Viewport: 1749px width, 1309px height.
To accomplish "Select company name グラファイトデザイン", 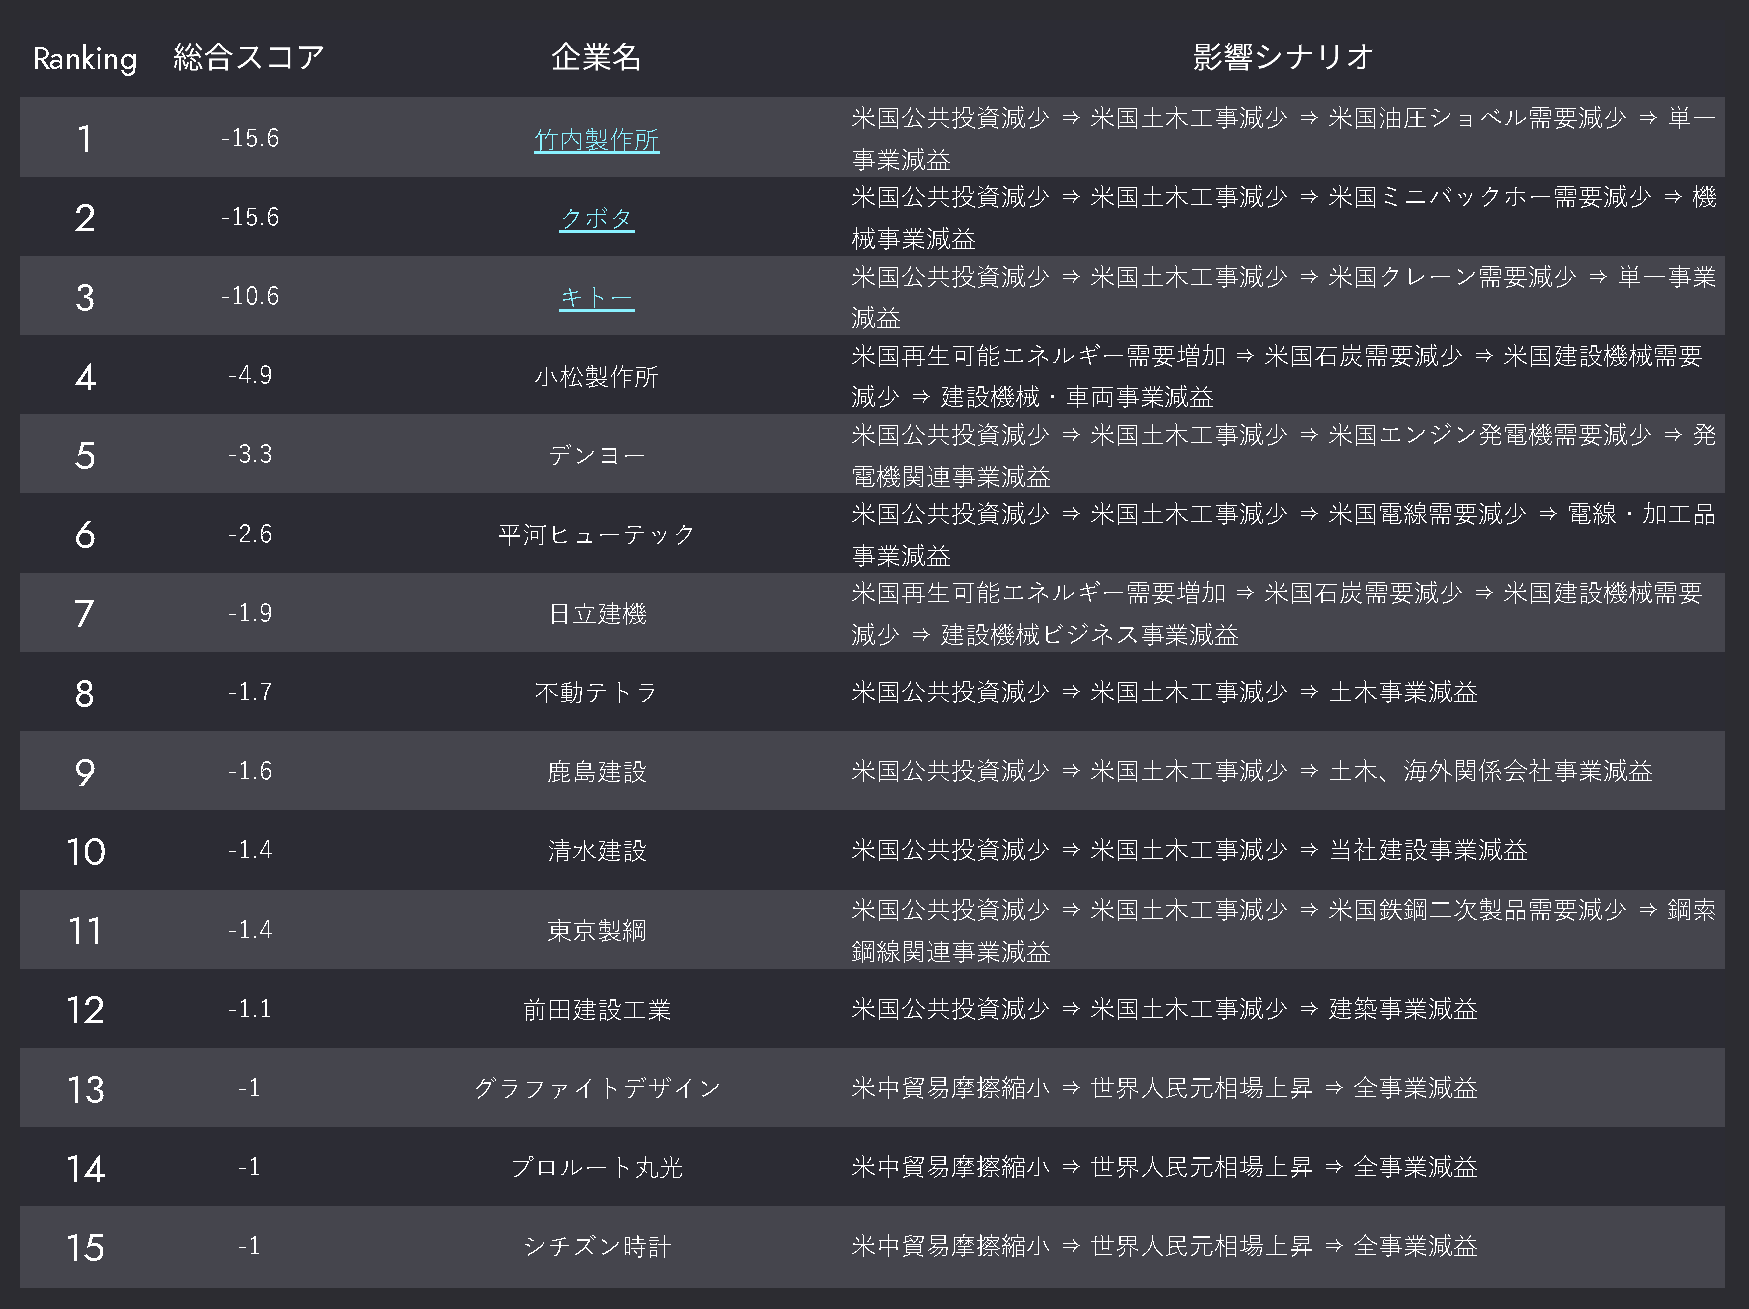I will [x=596, y=1089].
